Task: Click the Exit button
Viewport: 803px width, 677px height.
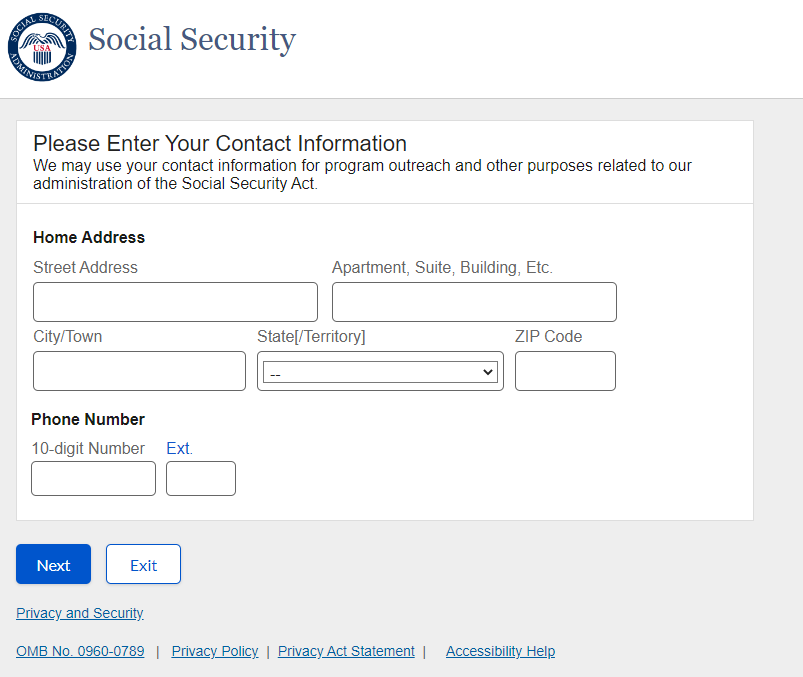Action: tap(143, 564)
